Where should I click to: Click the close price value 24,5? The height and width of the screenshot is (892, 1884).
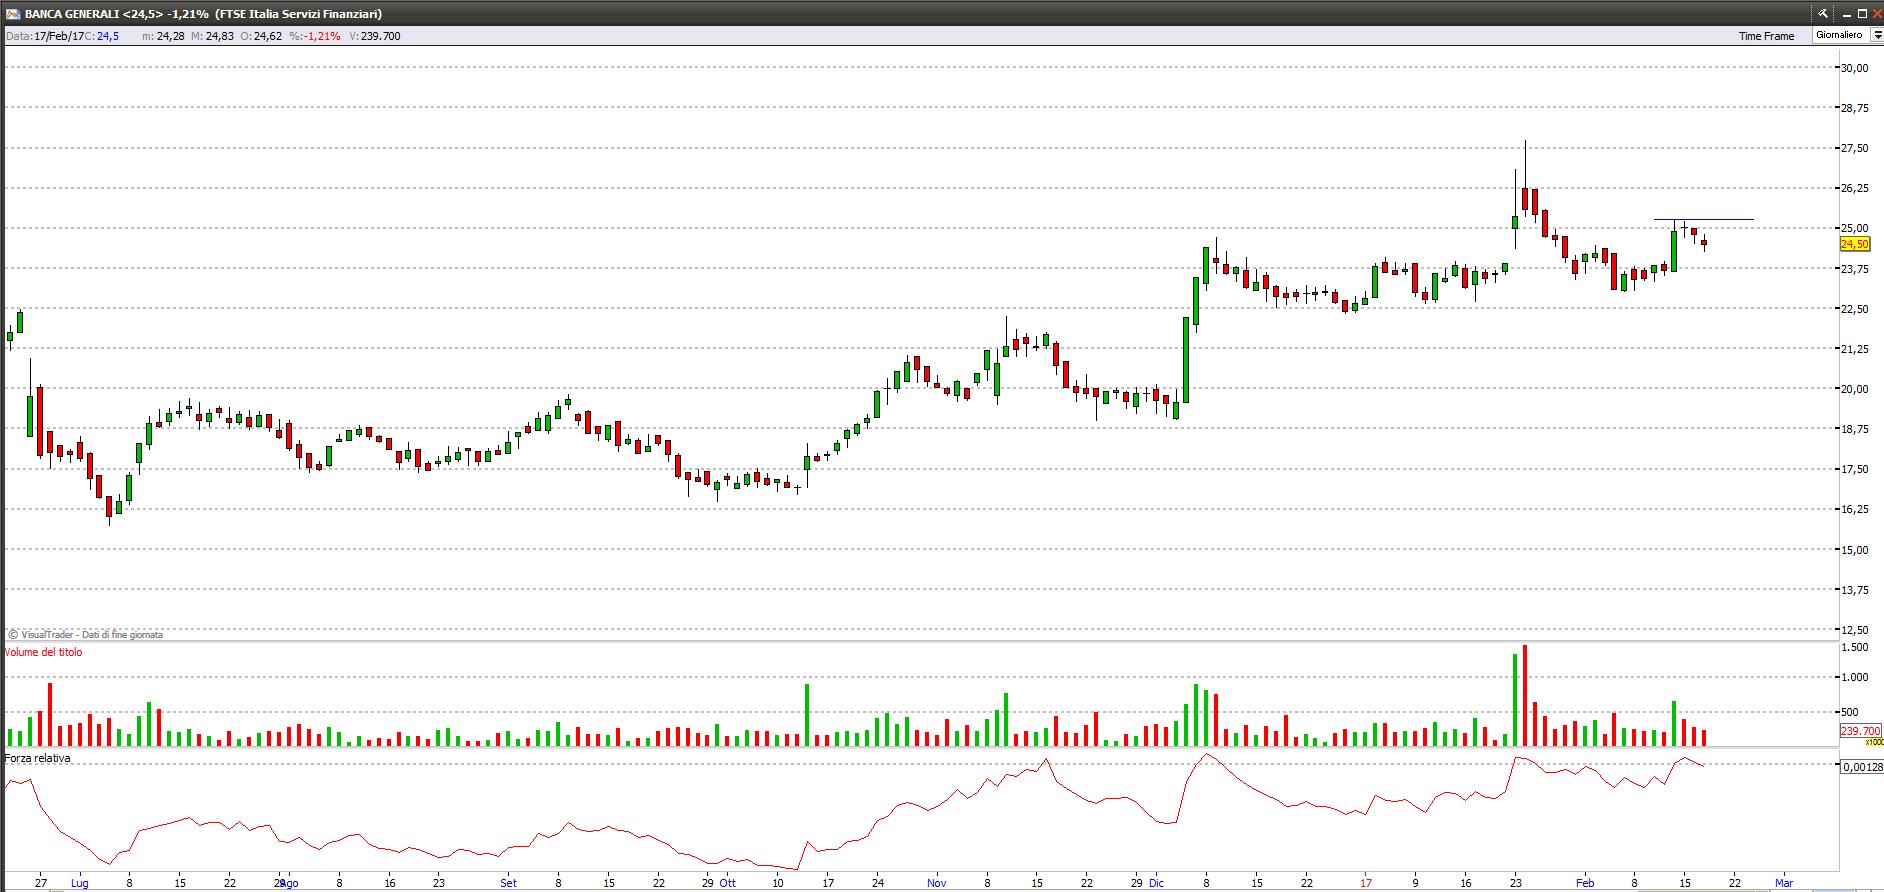point(108,36)
